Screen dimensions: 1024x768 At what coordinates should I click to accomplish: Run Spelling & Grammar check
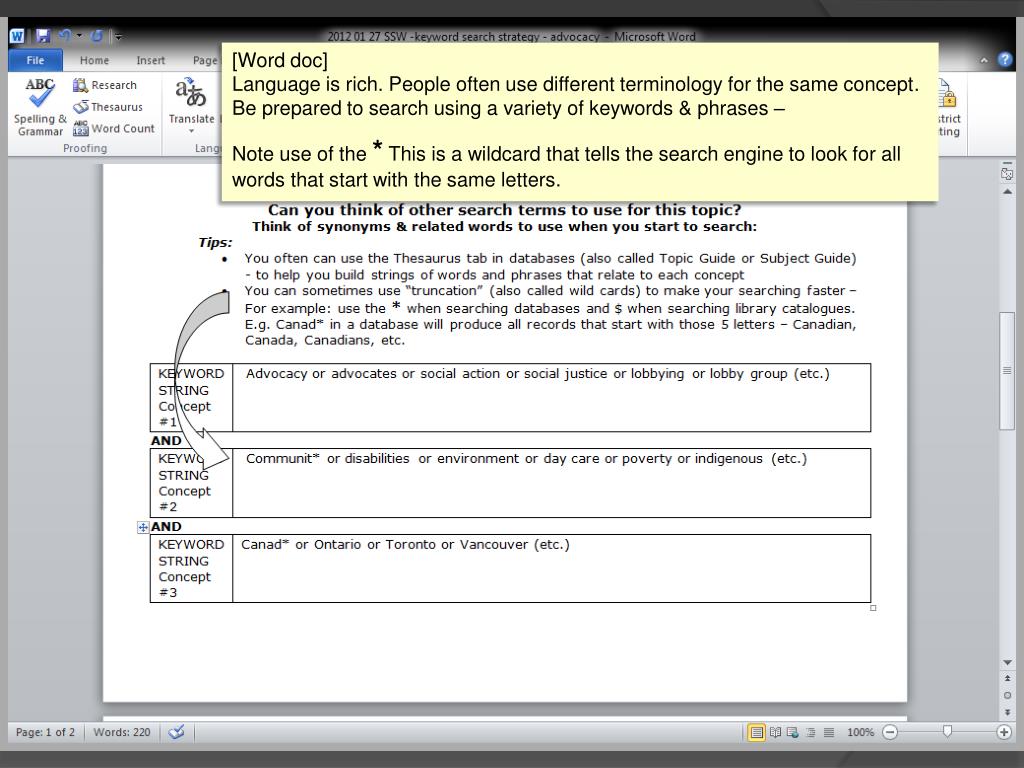[40, 107]
